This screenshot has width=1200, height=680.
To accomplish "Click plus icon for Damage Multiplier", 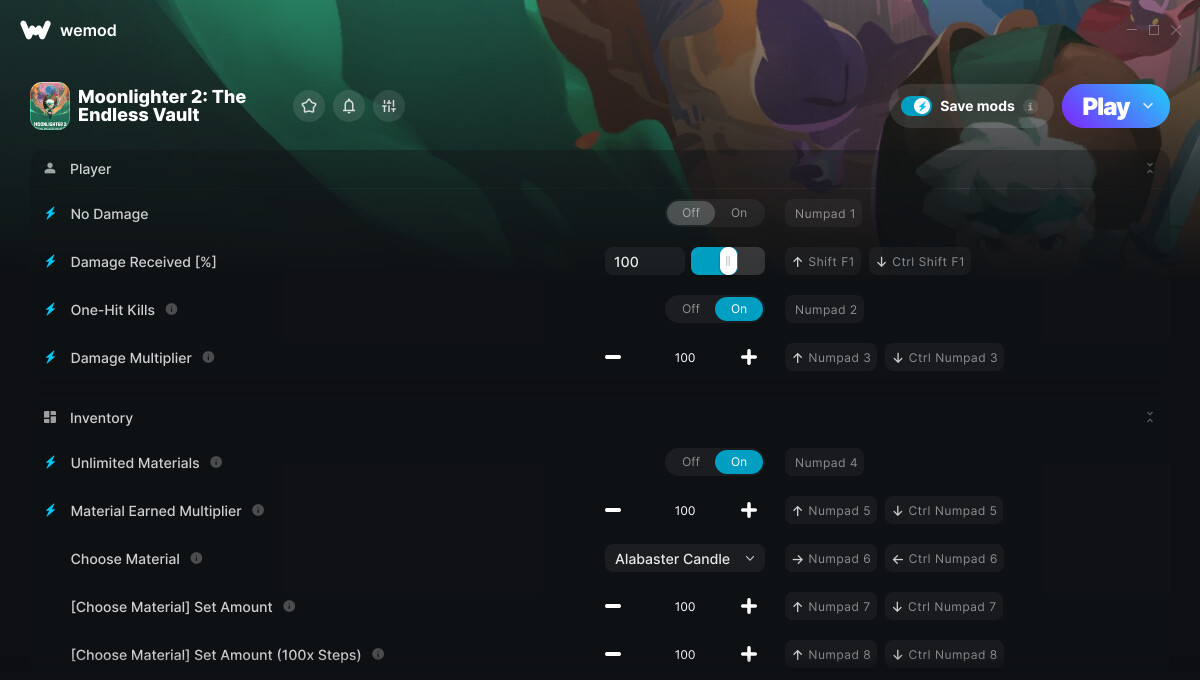I will coord(749,358).
